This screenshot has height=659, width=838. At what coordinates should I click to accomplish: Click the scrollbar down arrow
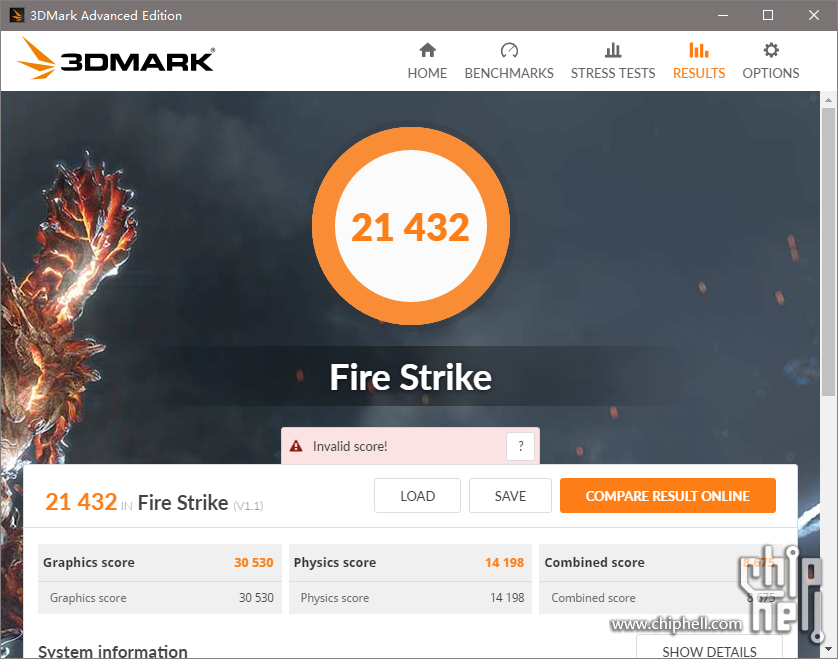(x=828, y=649)
